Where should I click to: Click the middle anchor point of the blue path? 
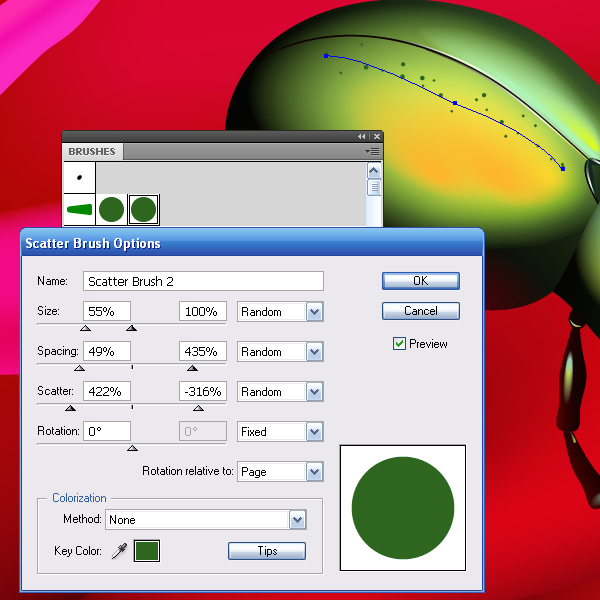click(x=455, y=103)
